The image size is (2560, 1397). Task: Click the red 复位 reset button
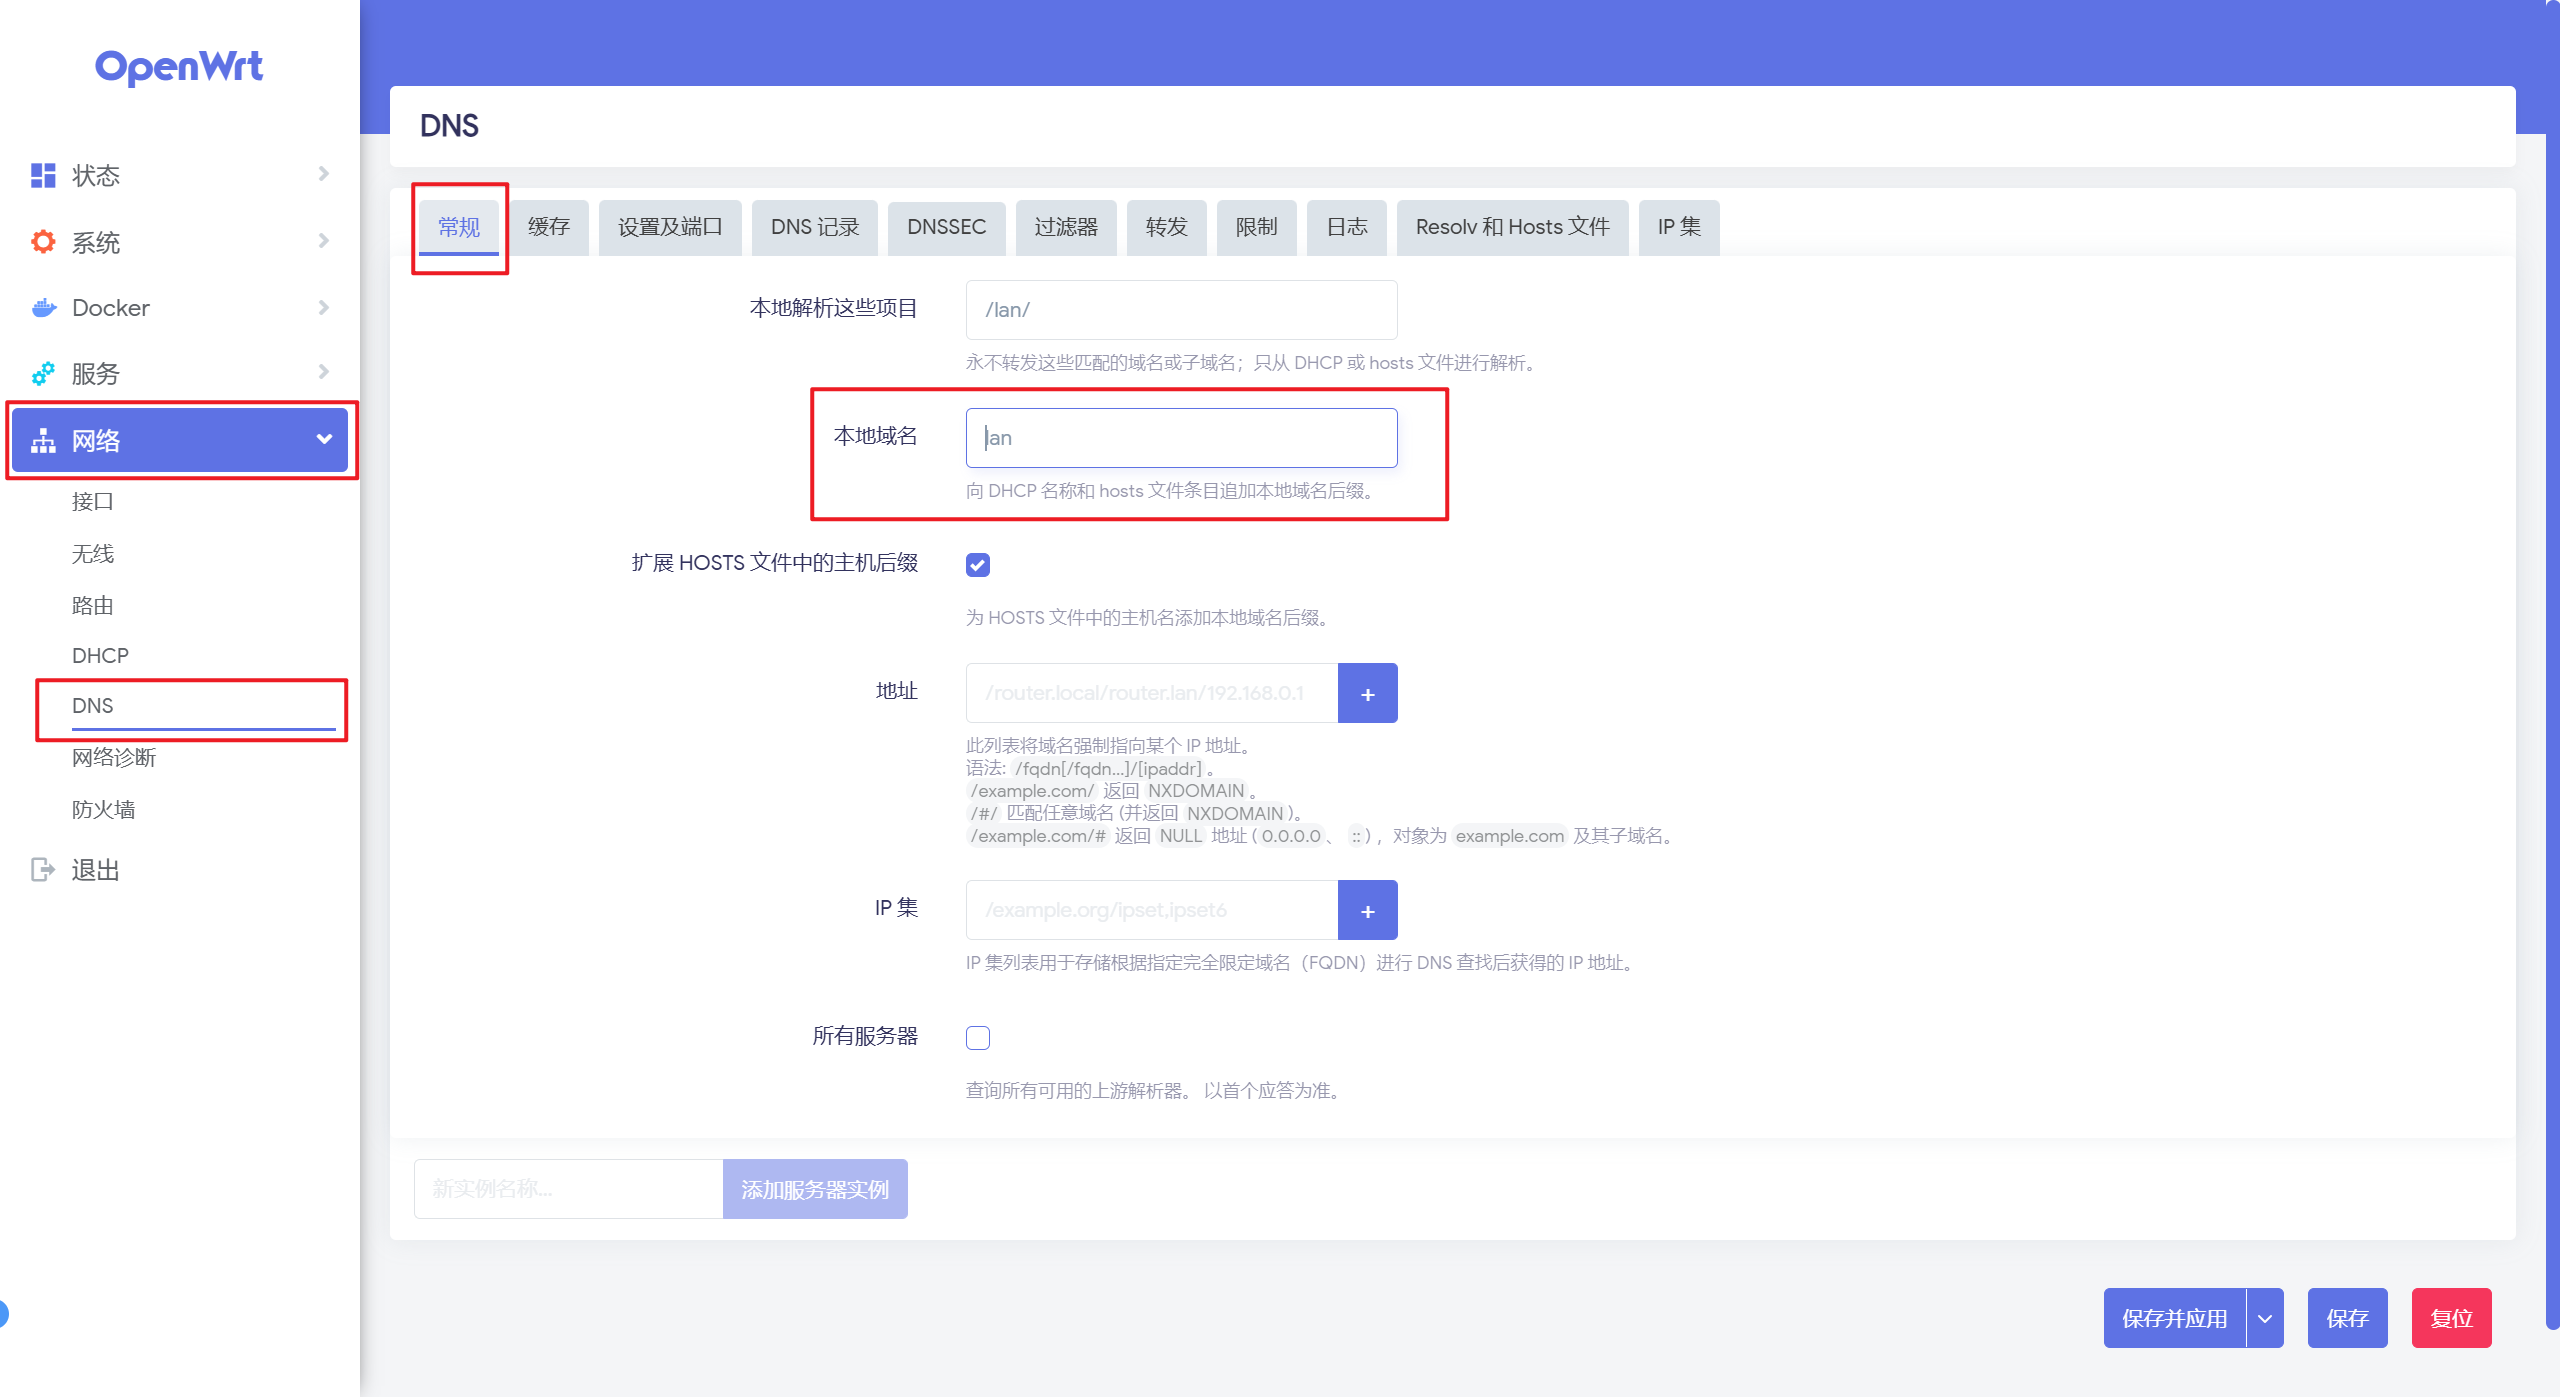tap(2451, 1318)
